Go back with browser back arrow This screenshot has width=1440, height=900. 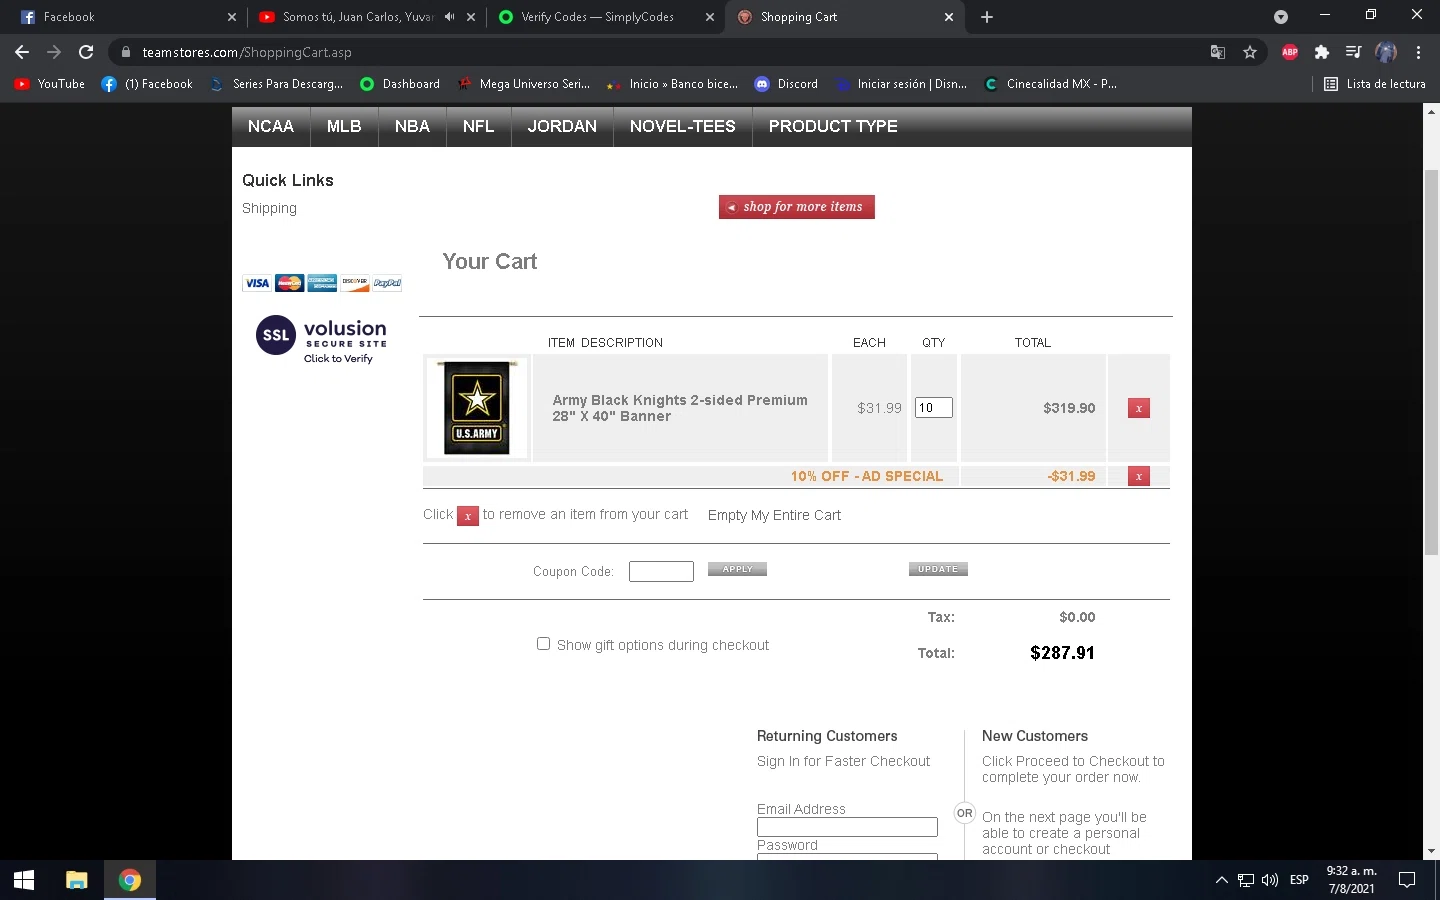coord(22,52)
